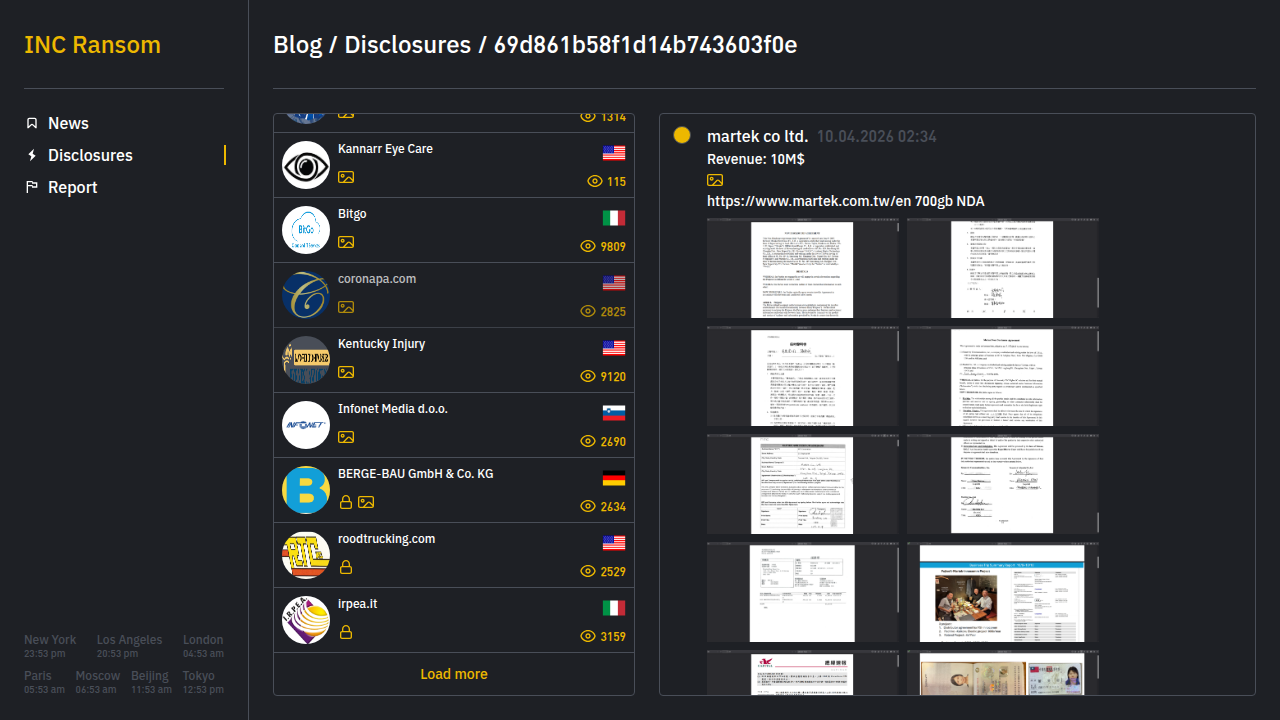Click the News bookmark icon in sidebar
1280x720 pixels.
tap(32, 123)
